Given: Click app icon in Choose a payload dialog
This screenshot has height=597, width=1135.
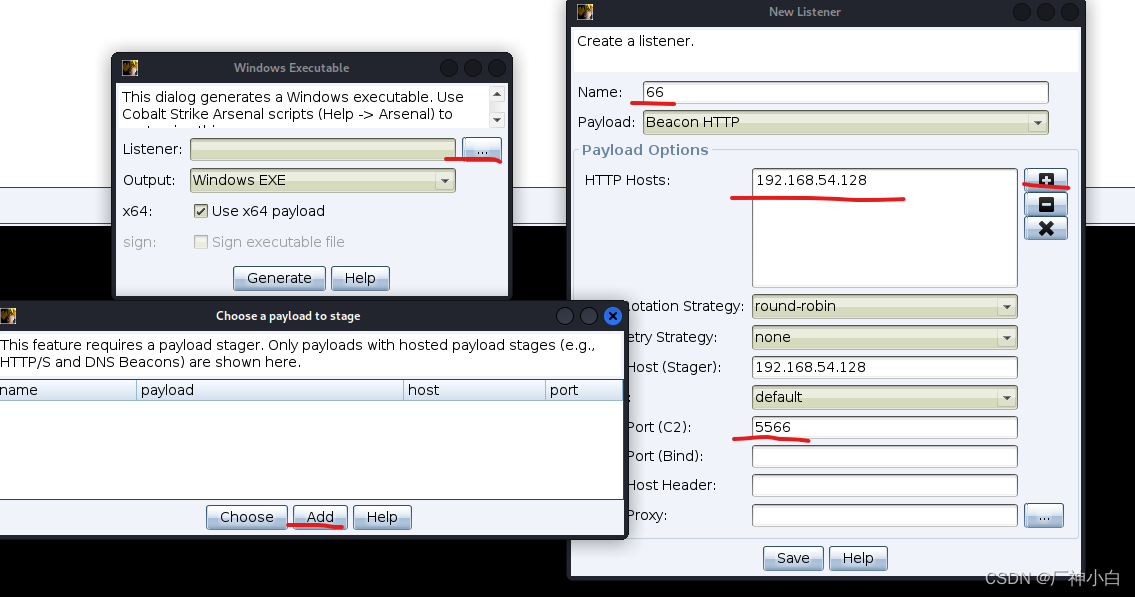Looking at the screenshot, I should click(8, 316).
